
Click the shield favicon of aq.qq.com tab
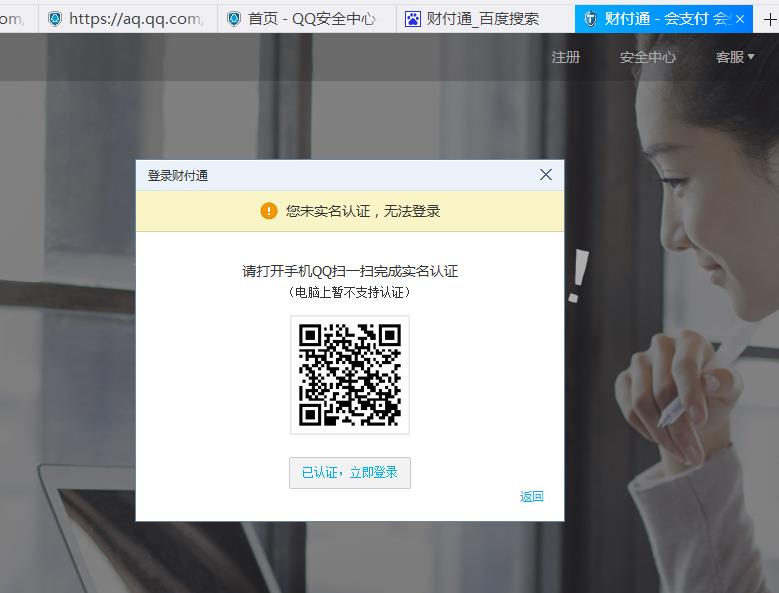coord(55,19)
